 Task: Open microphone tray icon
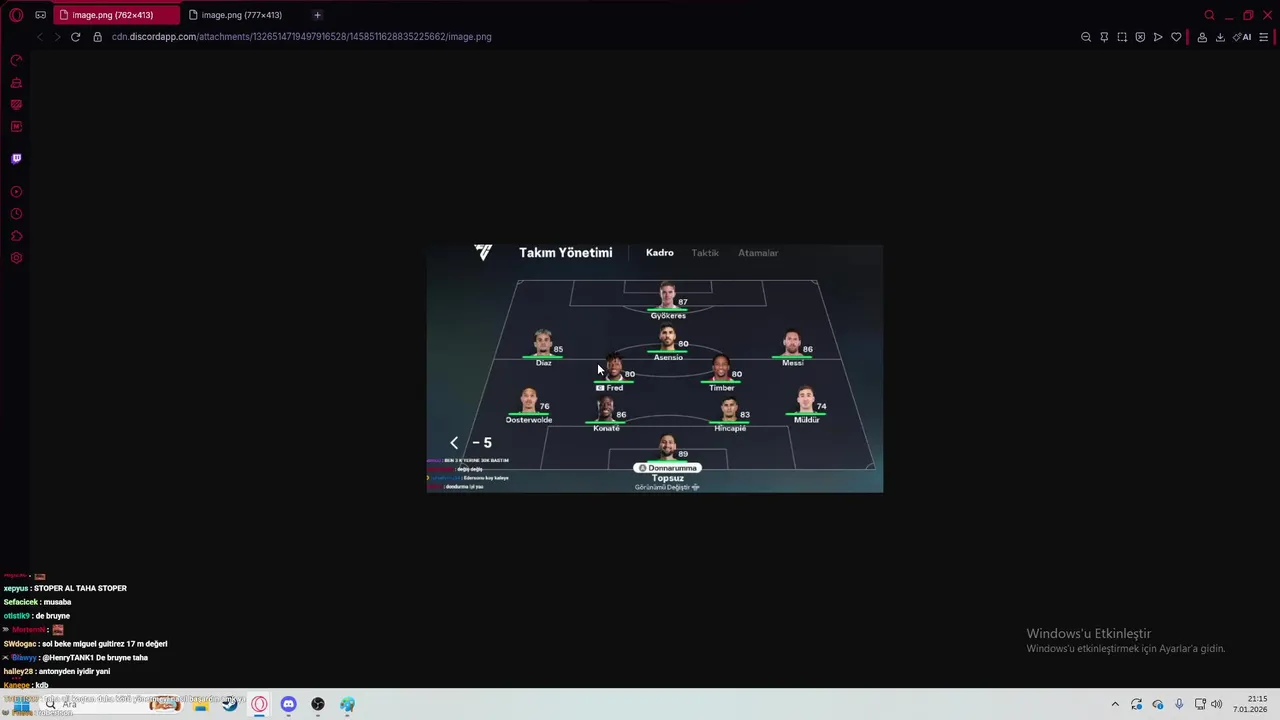1179,704
